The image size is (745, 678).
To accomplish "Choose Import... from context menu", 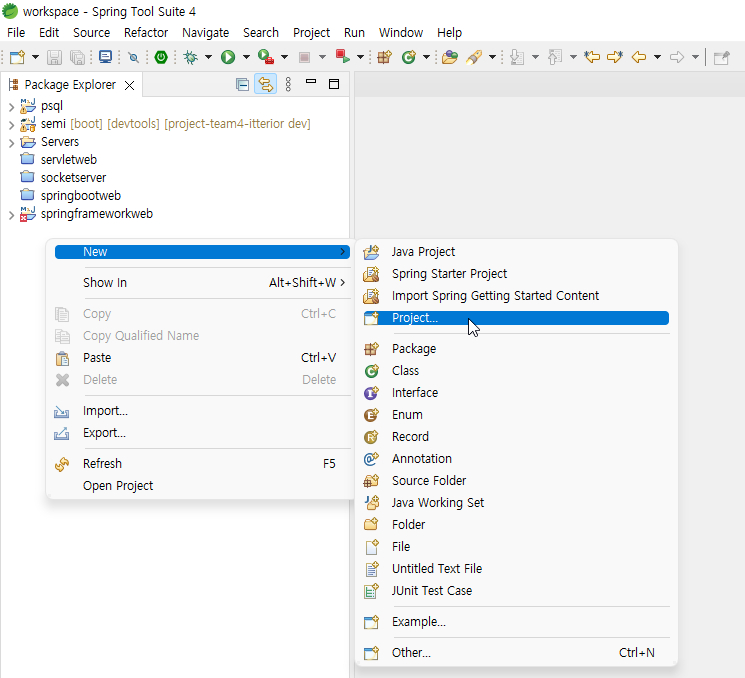I will pyautogui.click(x=202, y=411).
